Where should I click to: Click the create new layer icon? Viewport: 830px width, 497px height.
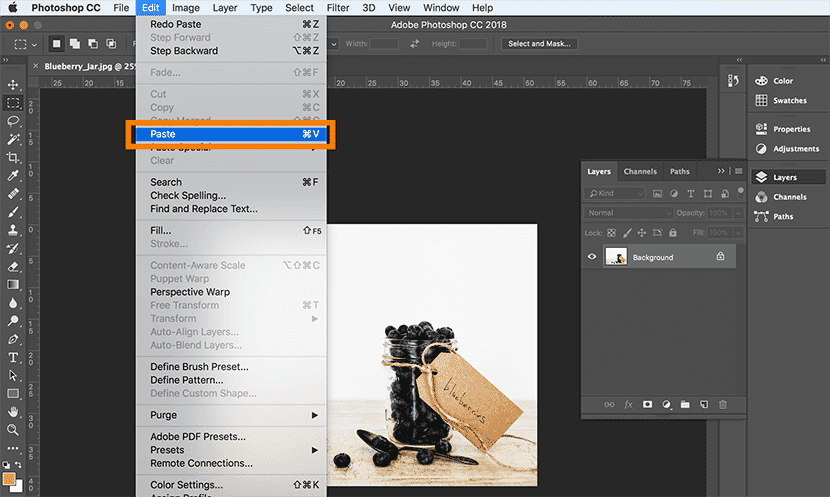pyautogui.click(x=704, y=404)
